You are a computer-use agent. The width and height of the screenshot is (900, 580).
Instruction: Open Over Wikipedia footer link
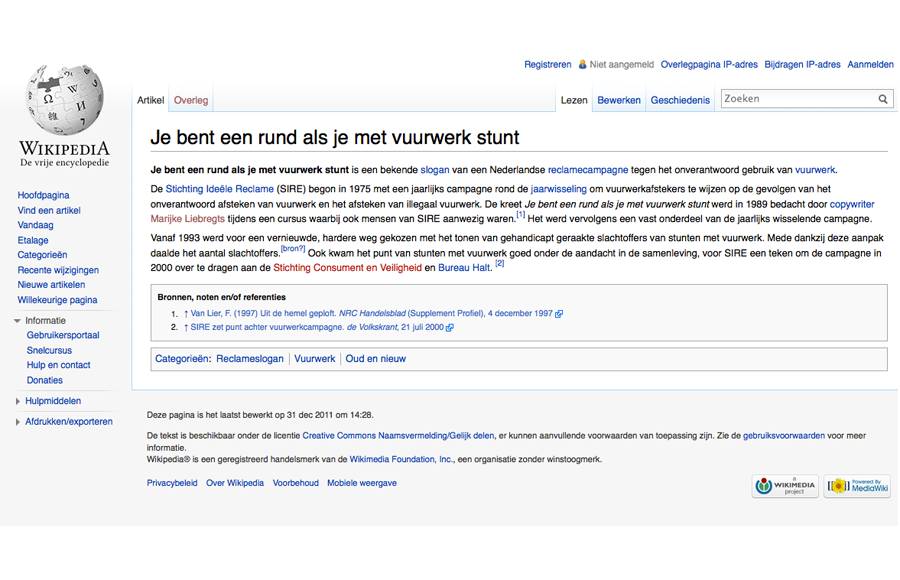pyautogui.click(x=235, y=484)
